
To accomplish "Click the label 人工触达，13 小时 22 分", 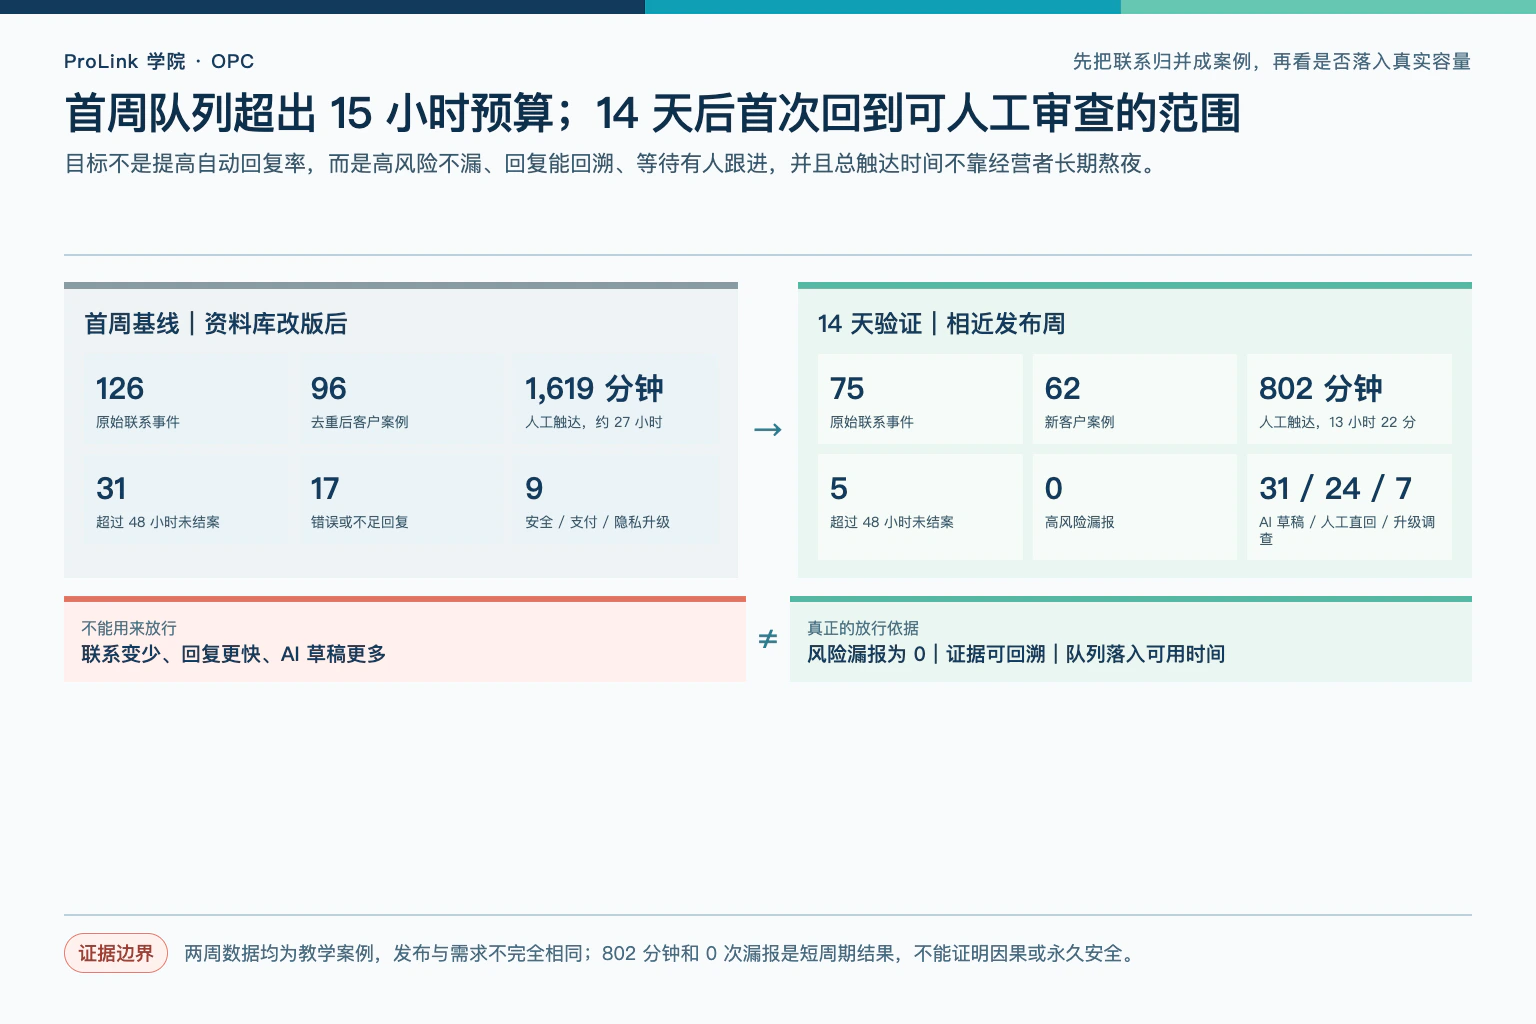I will [x=1338, y=422].
